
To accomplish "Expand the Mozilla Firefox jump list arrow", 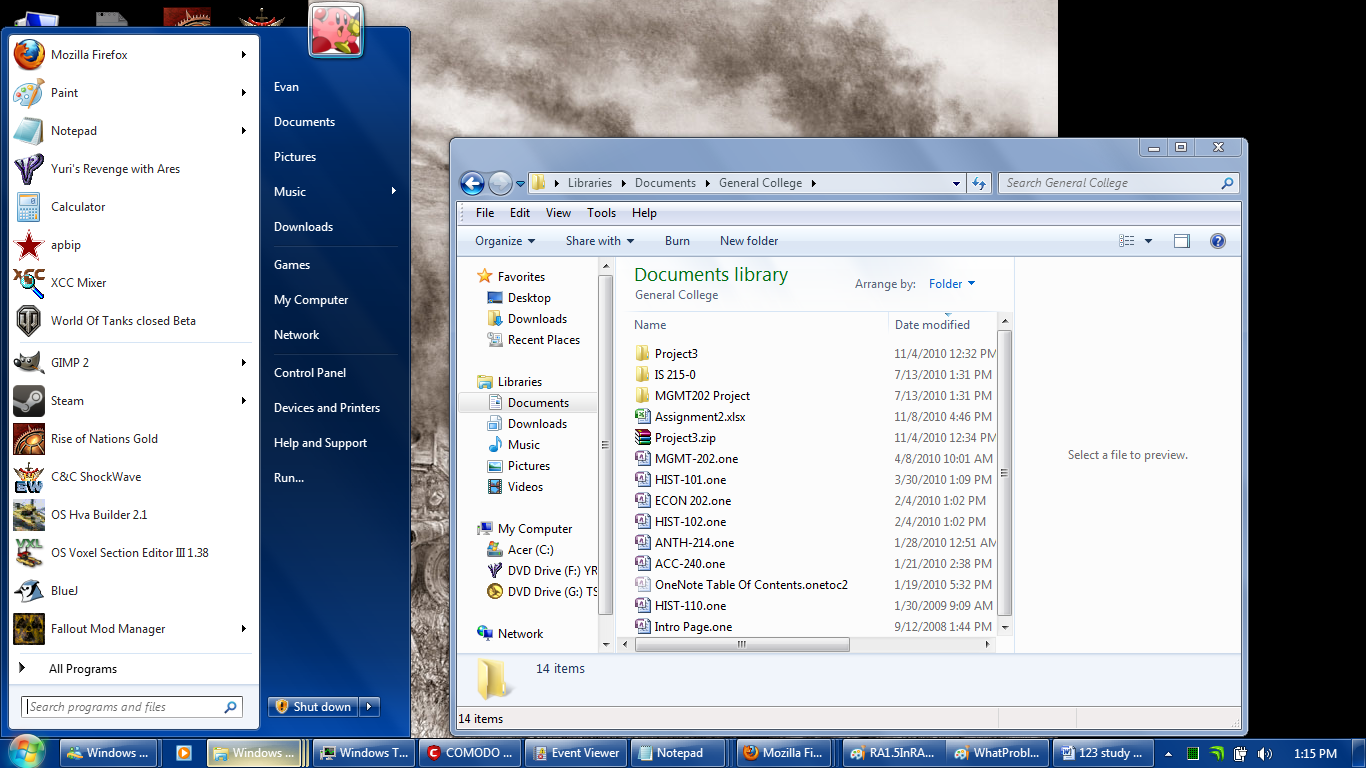I will click(x=243, y=55).
